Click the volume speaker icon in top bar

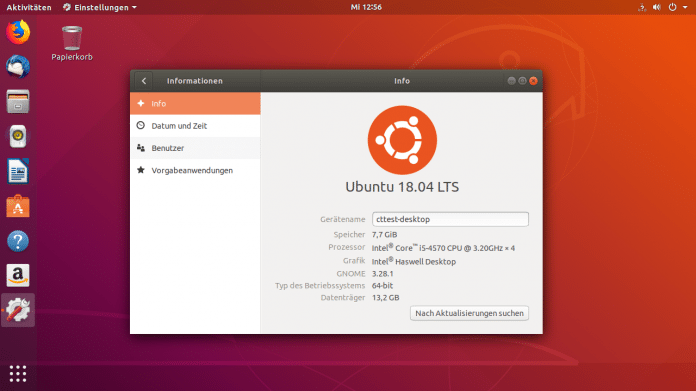[657, 7]
